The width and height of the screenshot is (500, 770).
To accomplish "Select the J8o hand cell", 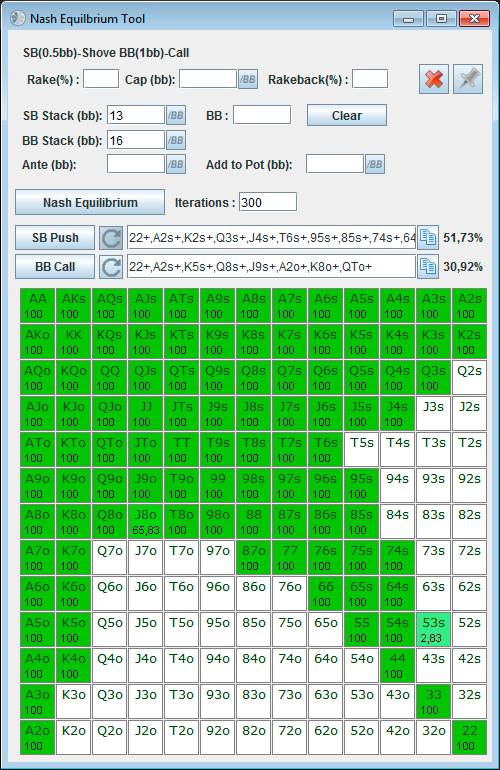I will click(x=145, y=522).
